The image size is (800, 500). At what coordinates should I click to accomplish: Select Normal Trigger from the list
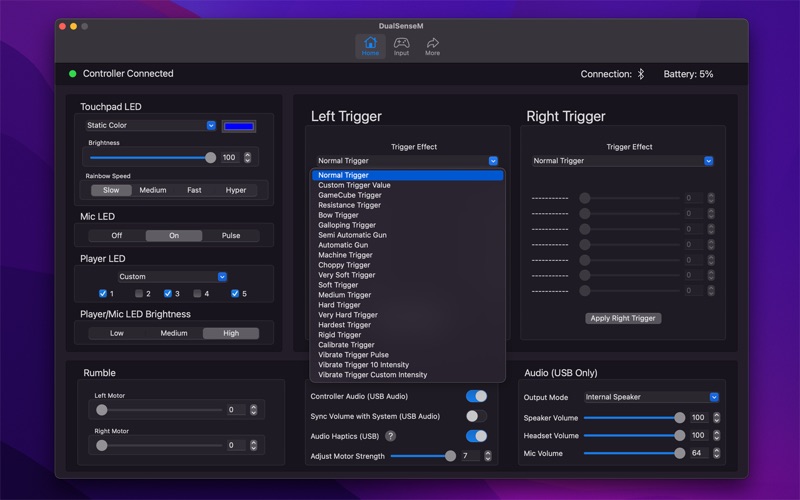click(408, 175)
